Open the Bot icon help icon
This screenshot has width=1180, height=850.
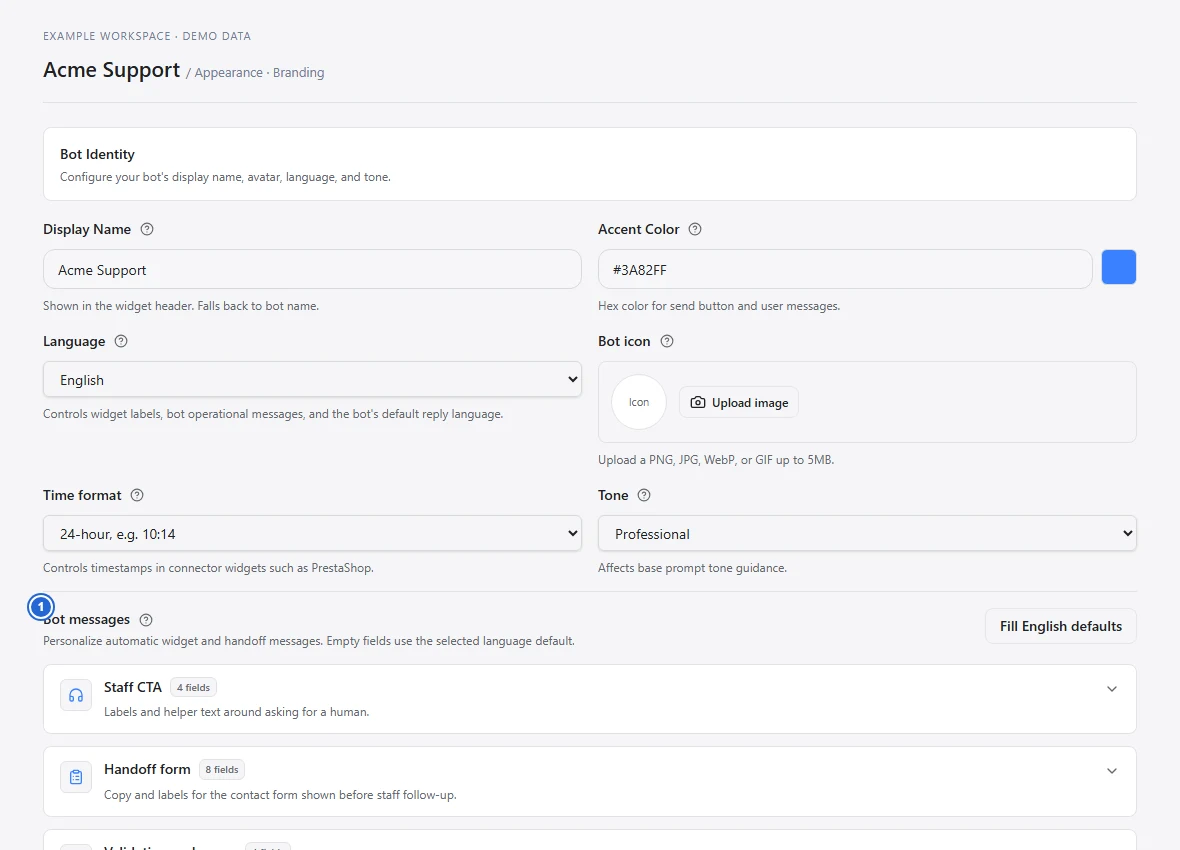coord(667,341)
